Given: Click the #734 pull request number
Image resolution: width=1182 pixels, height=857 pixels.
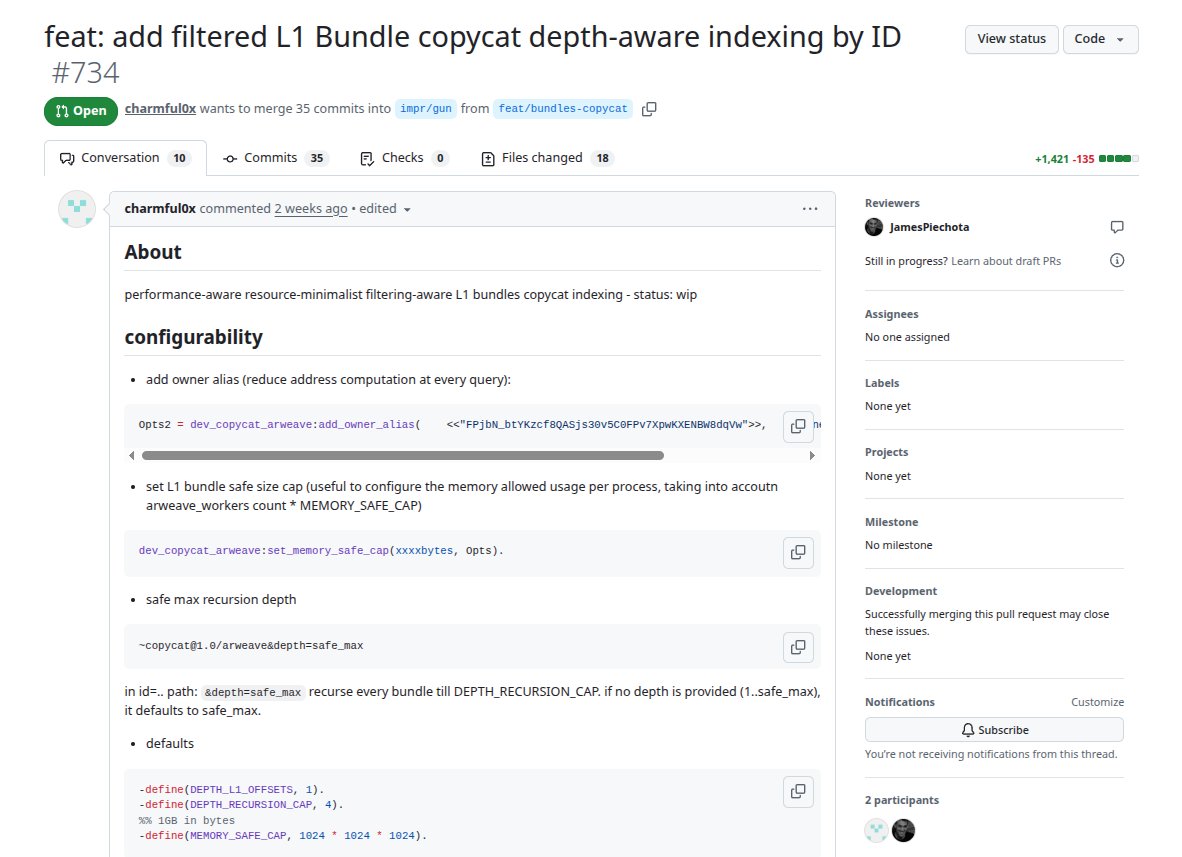Looking at the screenshot, I should (85, 73).
